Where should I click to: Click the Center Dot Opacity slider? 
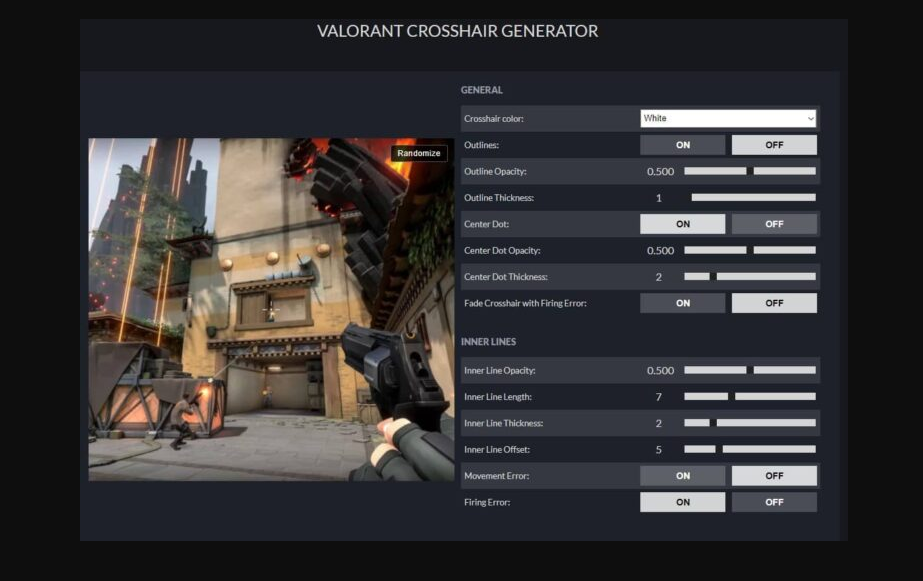coord(750,250)
